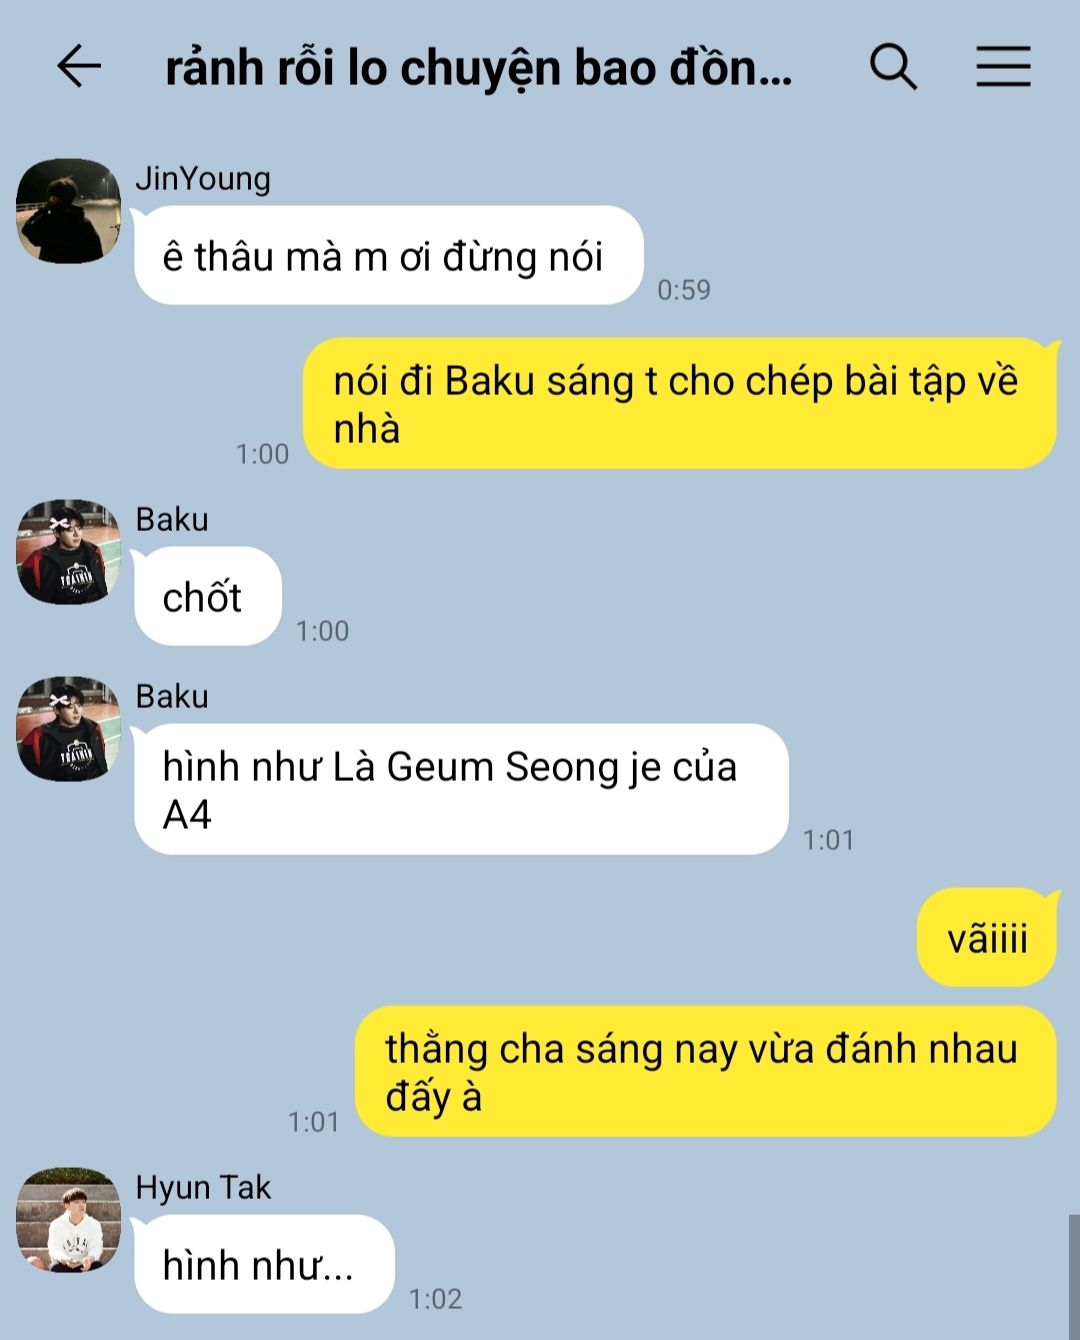This screenshot has width=1080, height=1340.
Task: Tap the 'hình như Là Geum Seong je' bubble
Action: point(461,790)
